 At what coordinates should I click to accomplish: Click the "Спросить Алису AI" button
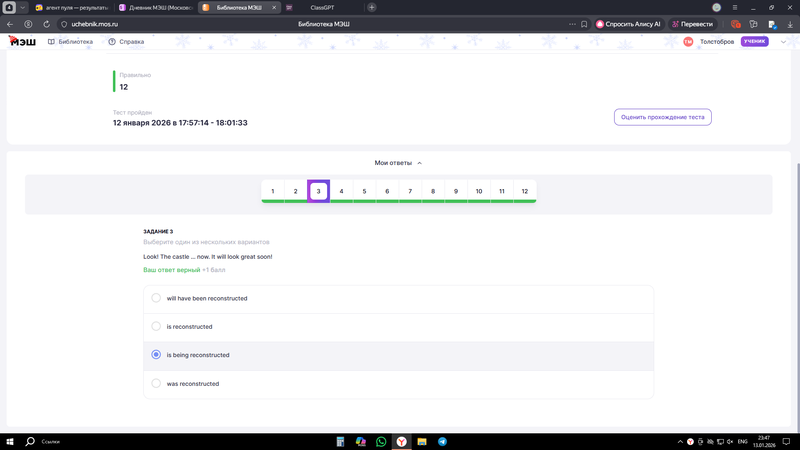pos(628,24)
